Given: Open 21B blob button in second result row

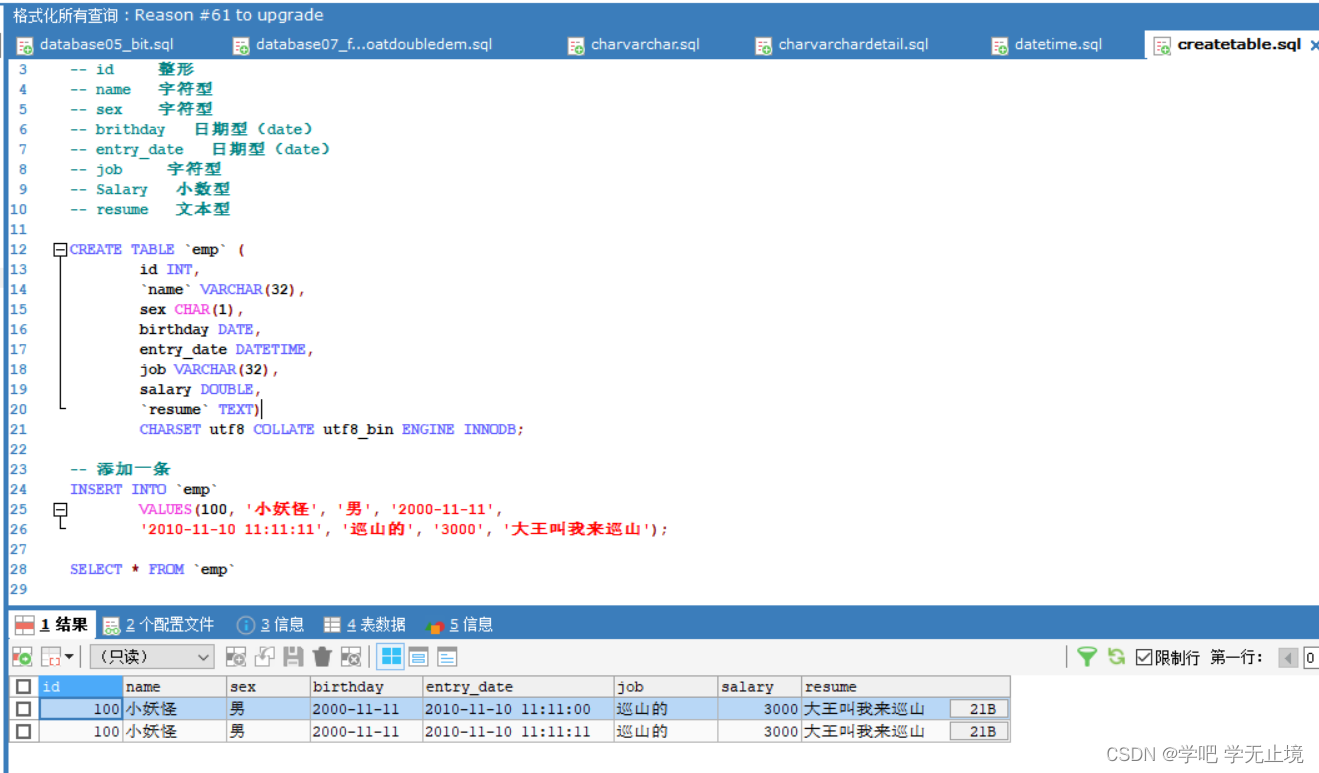Looking at the screenshot, I should (979, 731).
